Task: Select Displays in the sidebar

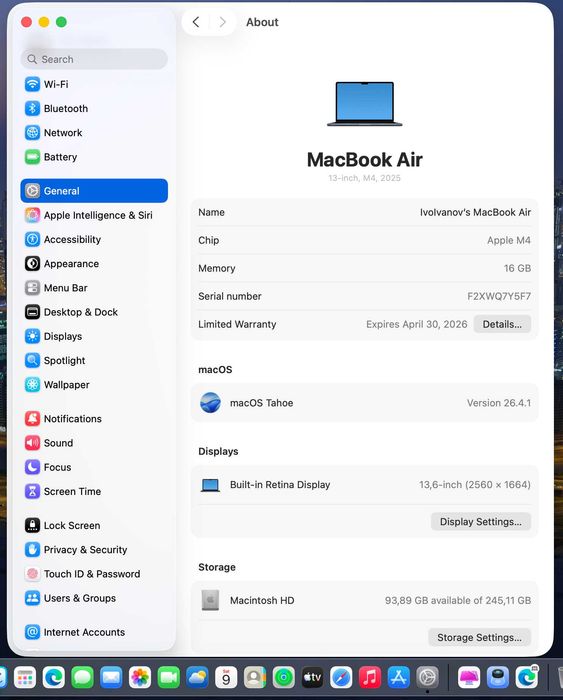Action: click(x=94, y=336)
